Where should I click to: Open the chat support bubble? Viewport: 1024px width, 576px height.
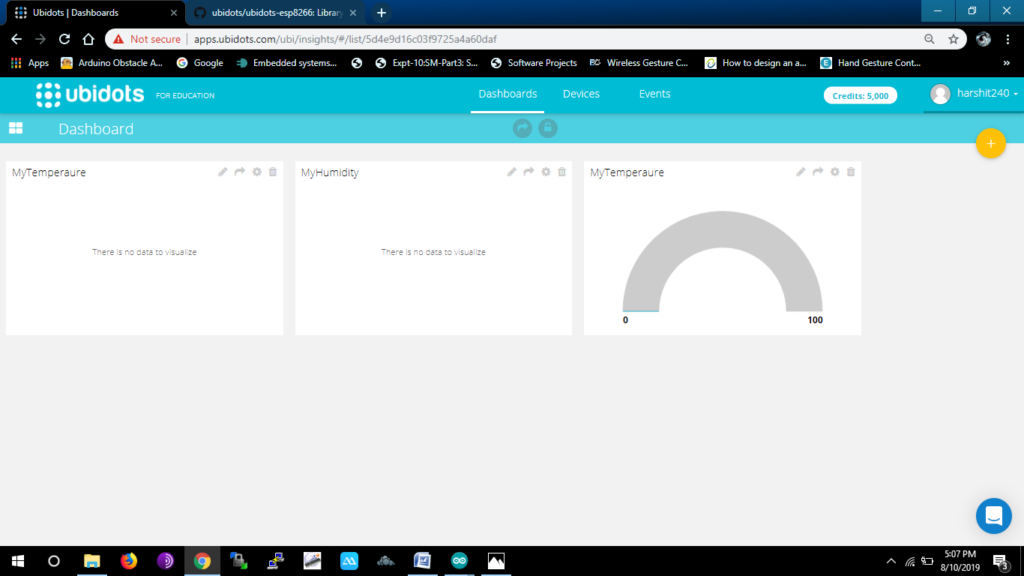994,516
